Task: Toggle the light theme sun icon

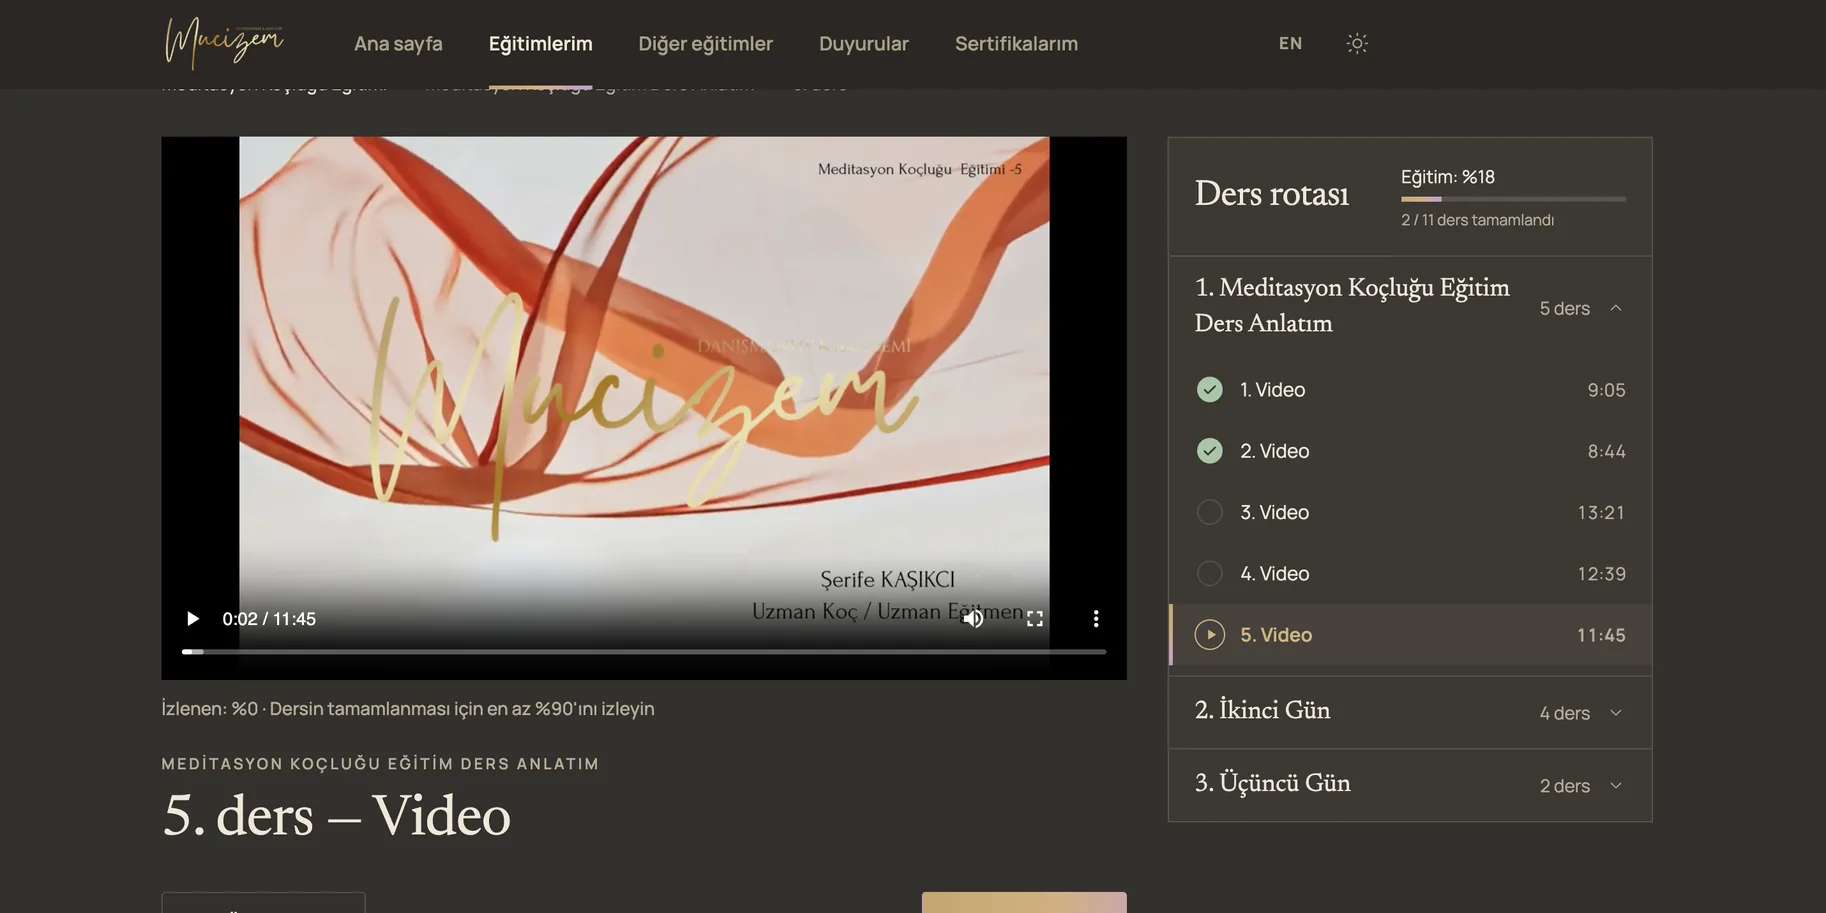Action: tap(1357, 43)
